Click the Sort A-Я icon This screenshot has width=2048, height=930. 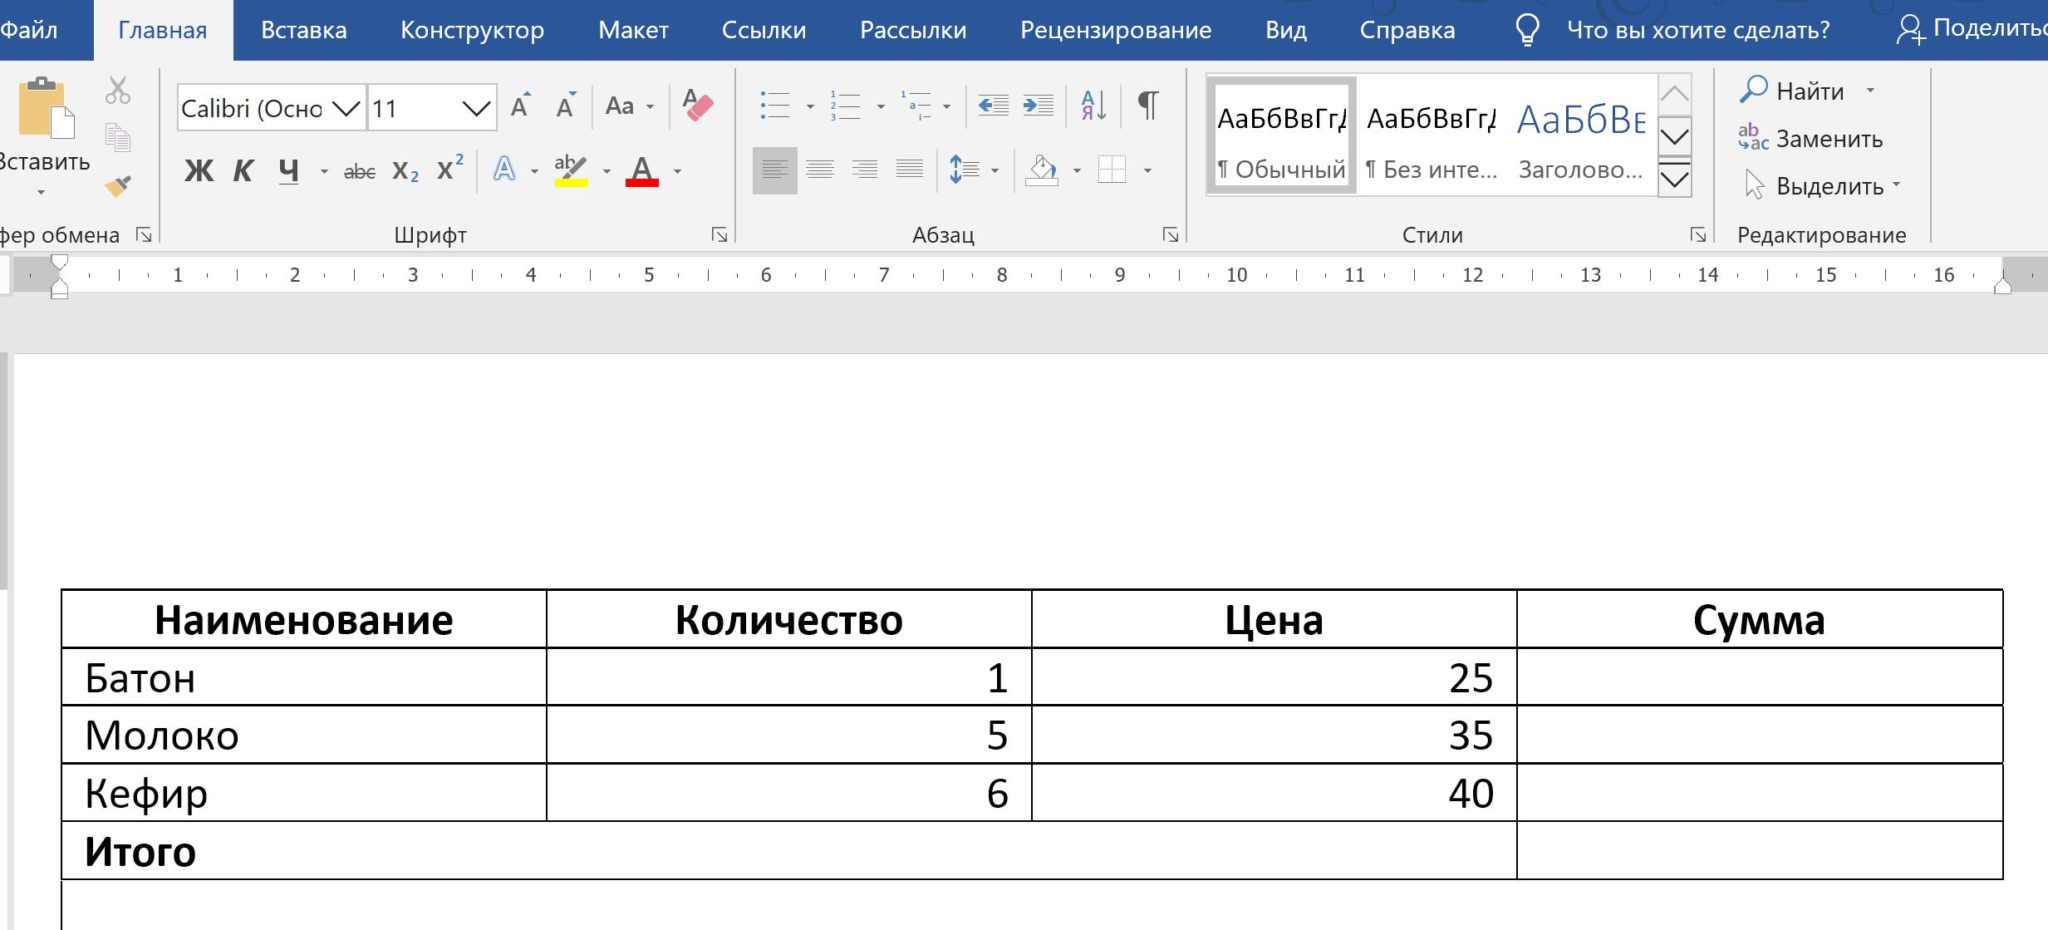(x=1093, y=105)
